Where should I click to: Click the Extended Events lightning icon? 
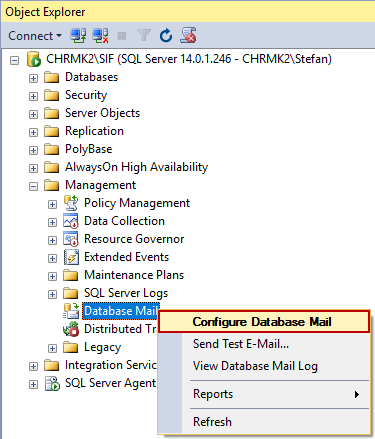(x=71, y=257)
